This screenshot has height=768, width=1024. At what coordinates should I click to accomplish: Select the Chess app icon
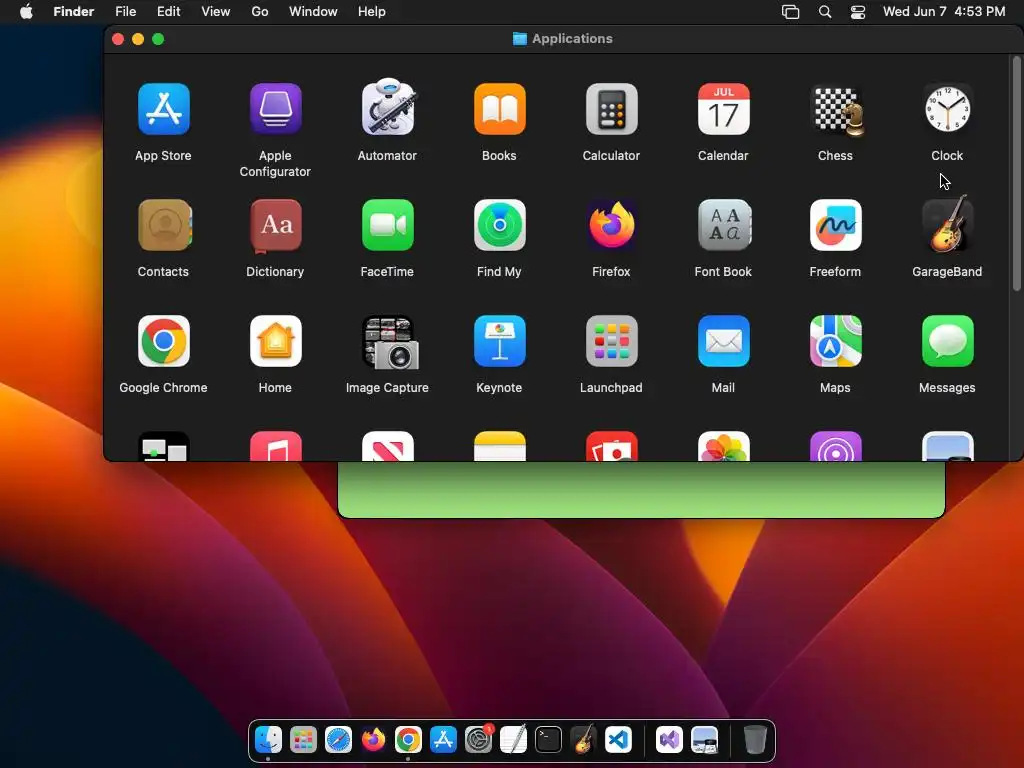coord(836,110)
